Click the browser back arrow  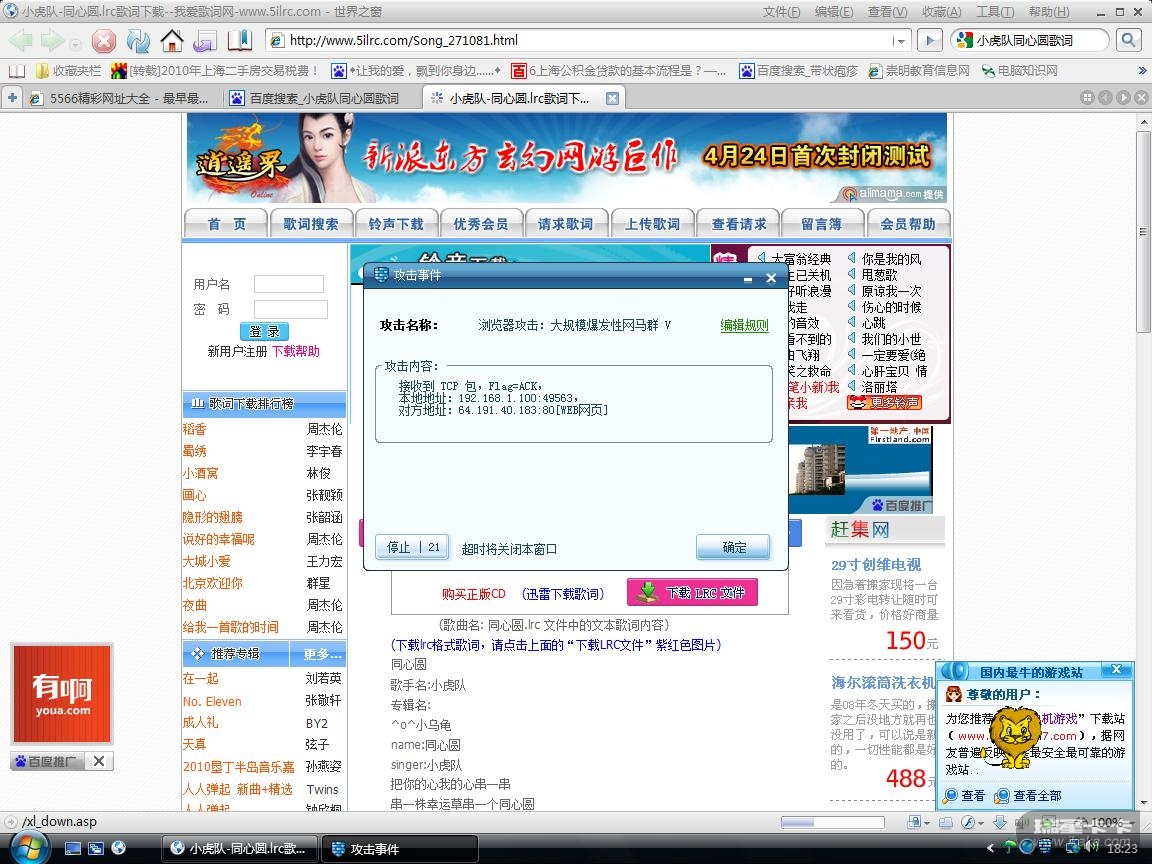20,40
